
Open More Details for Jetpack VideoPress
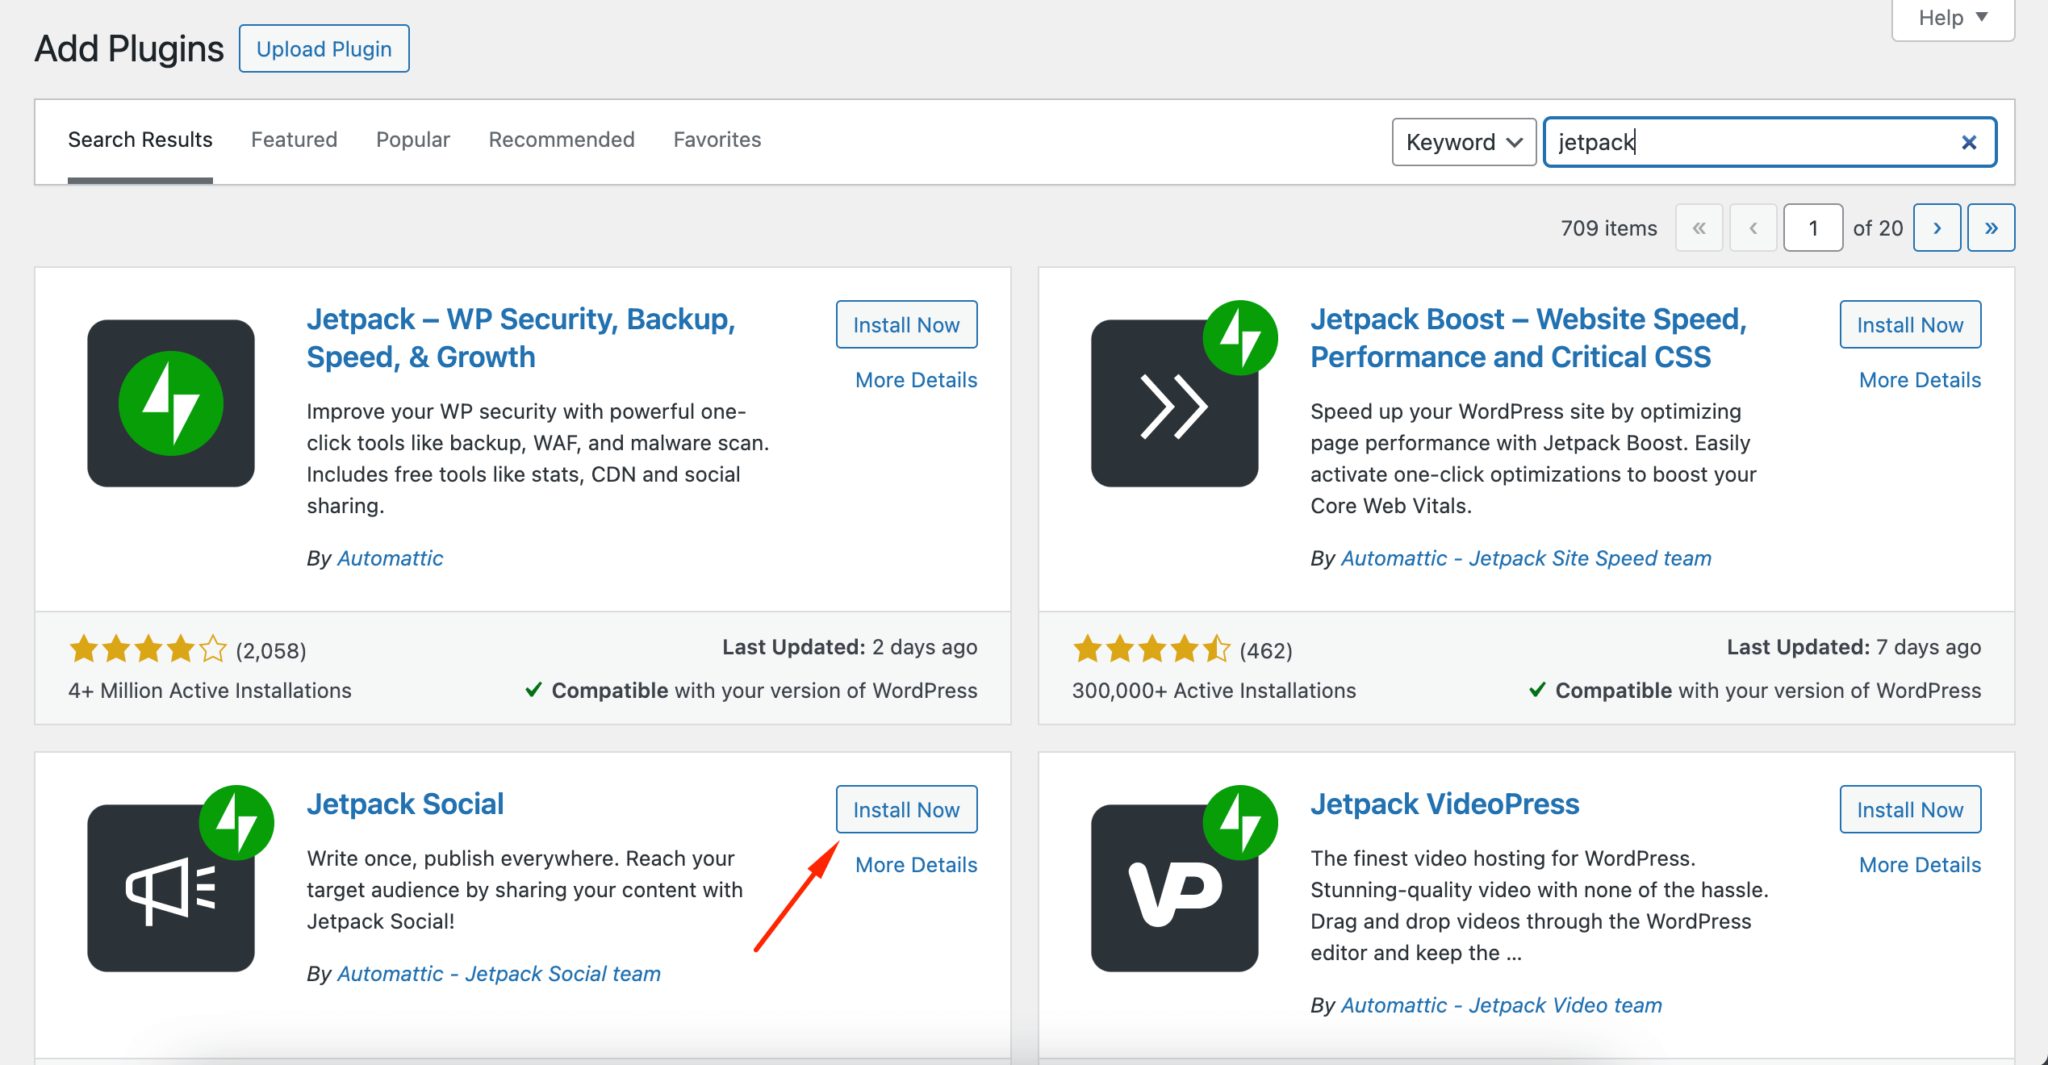click(x=1919, y=865)
